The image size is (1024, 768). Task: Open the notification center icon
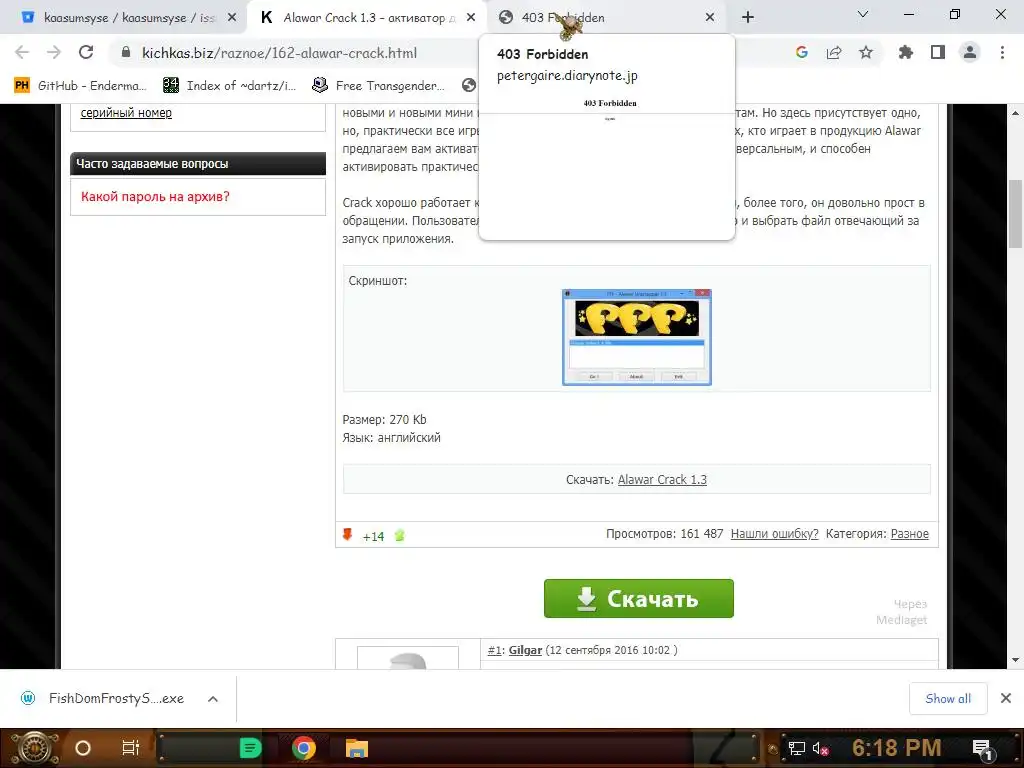983,749
